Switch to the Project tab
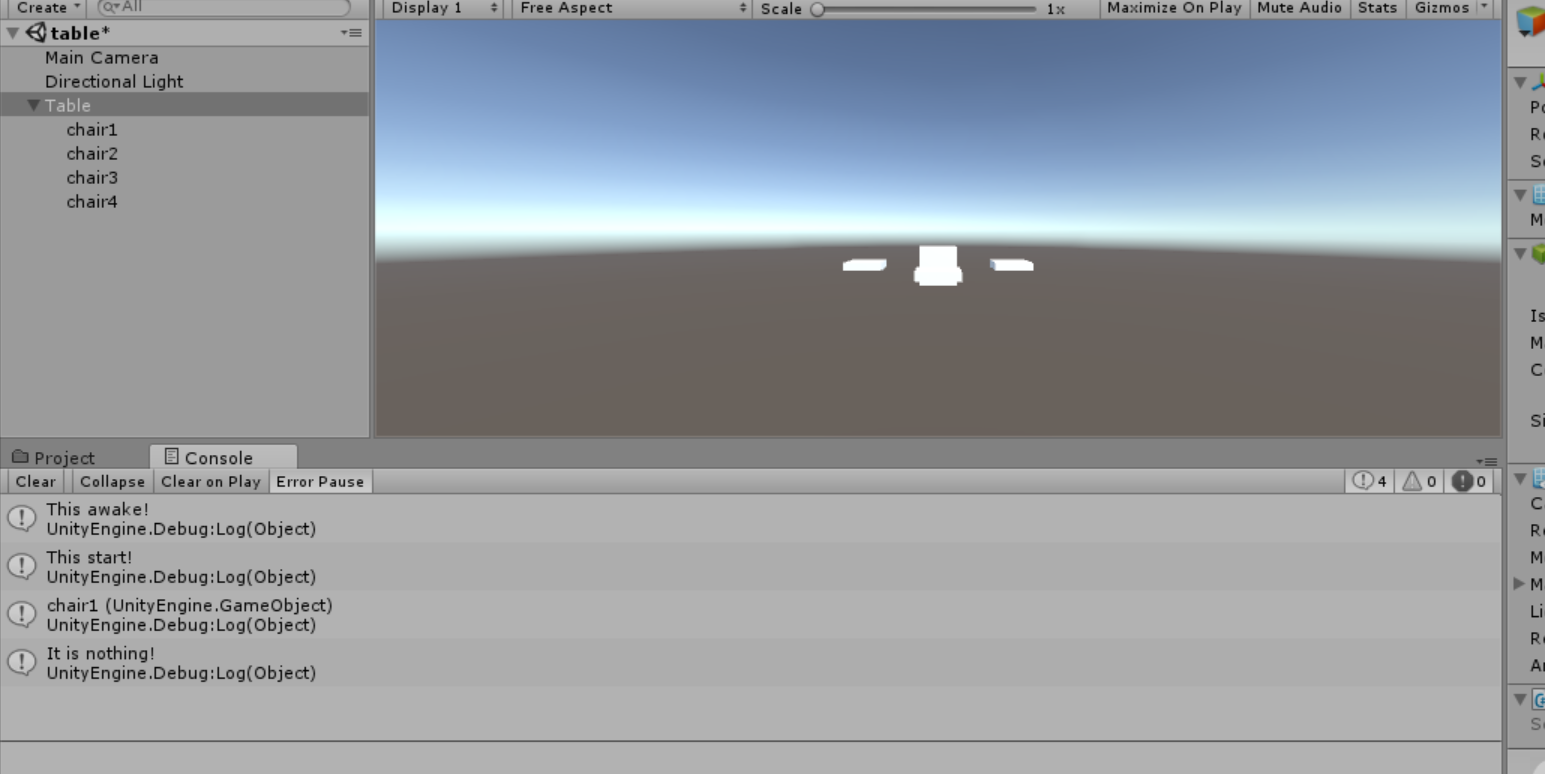 54,458
